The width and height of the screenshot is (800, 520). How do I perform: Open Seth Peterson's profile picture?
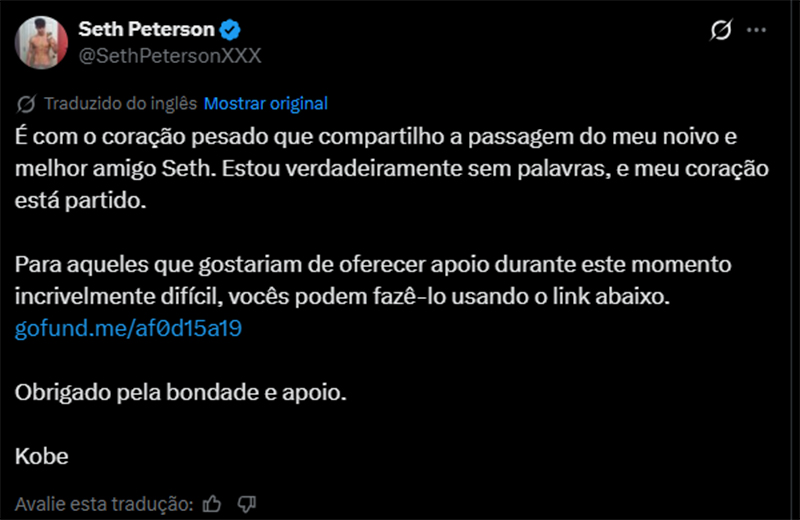[41, 44]
